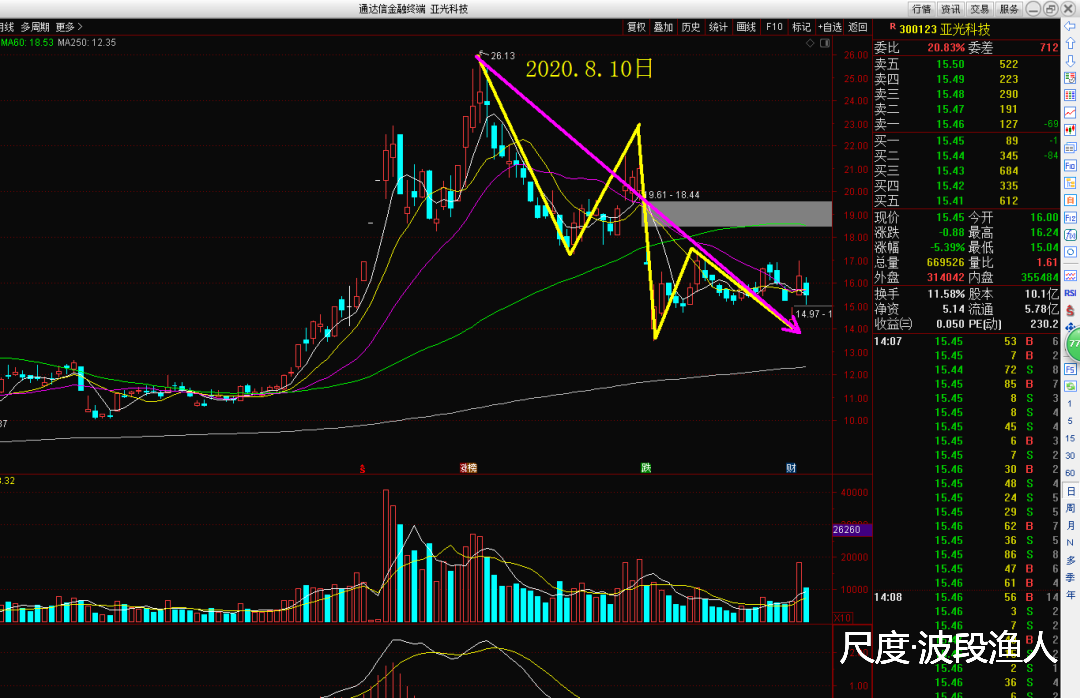Screen dimensions: 1080x698
Task: Open the 资讯 news menu
Action: pos(951,9)
